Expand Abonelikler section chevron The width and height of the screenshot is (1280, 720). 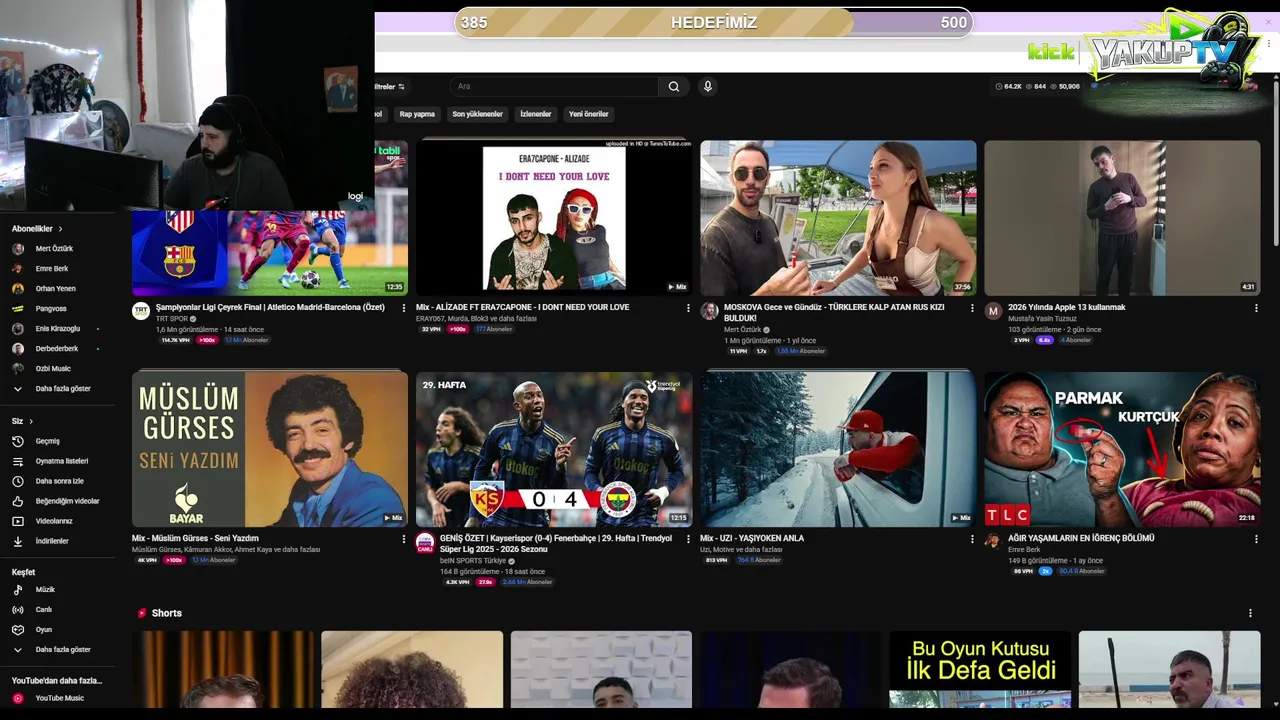coord(60,229)
